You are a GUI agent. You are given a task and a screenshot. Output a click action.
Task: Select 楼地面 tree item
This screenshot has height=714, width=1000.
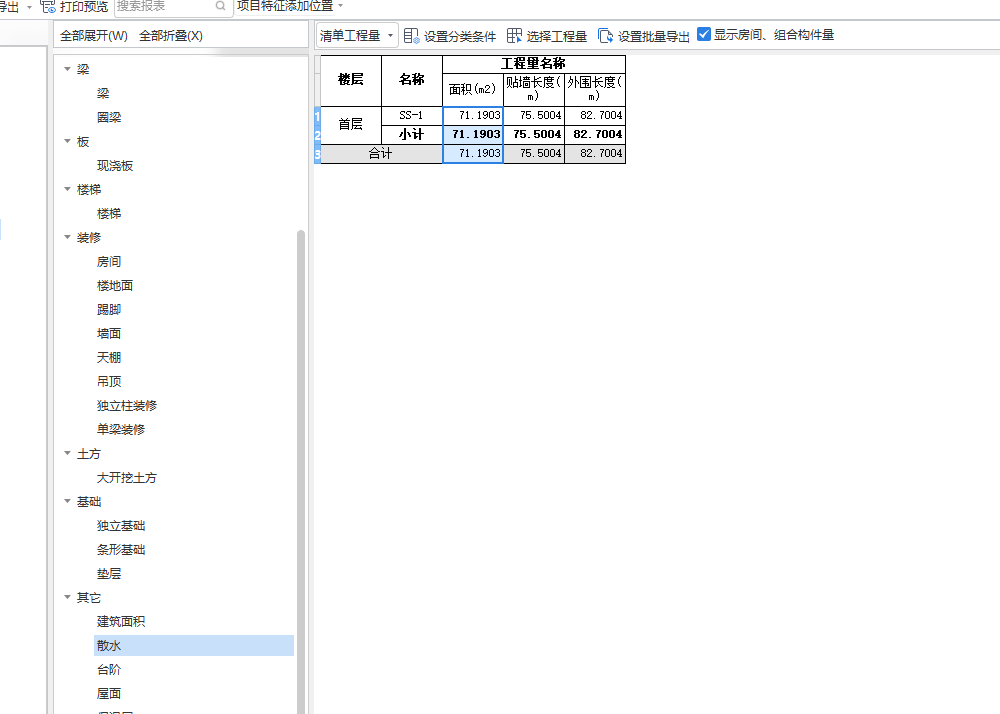tap(115, 286)
